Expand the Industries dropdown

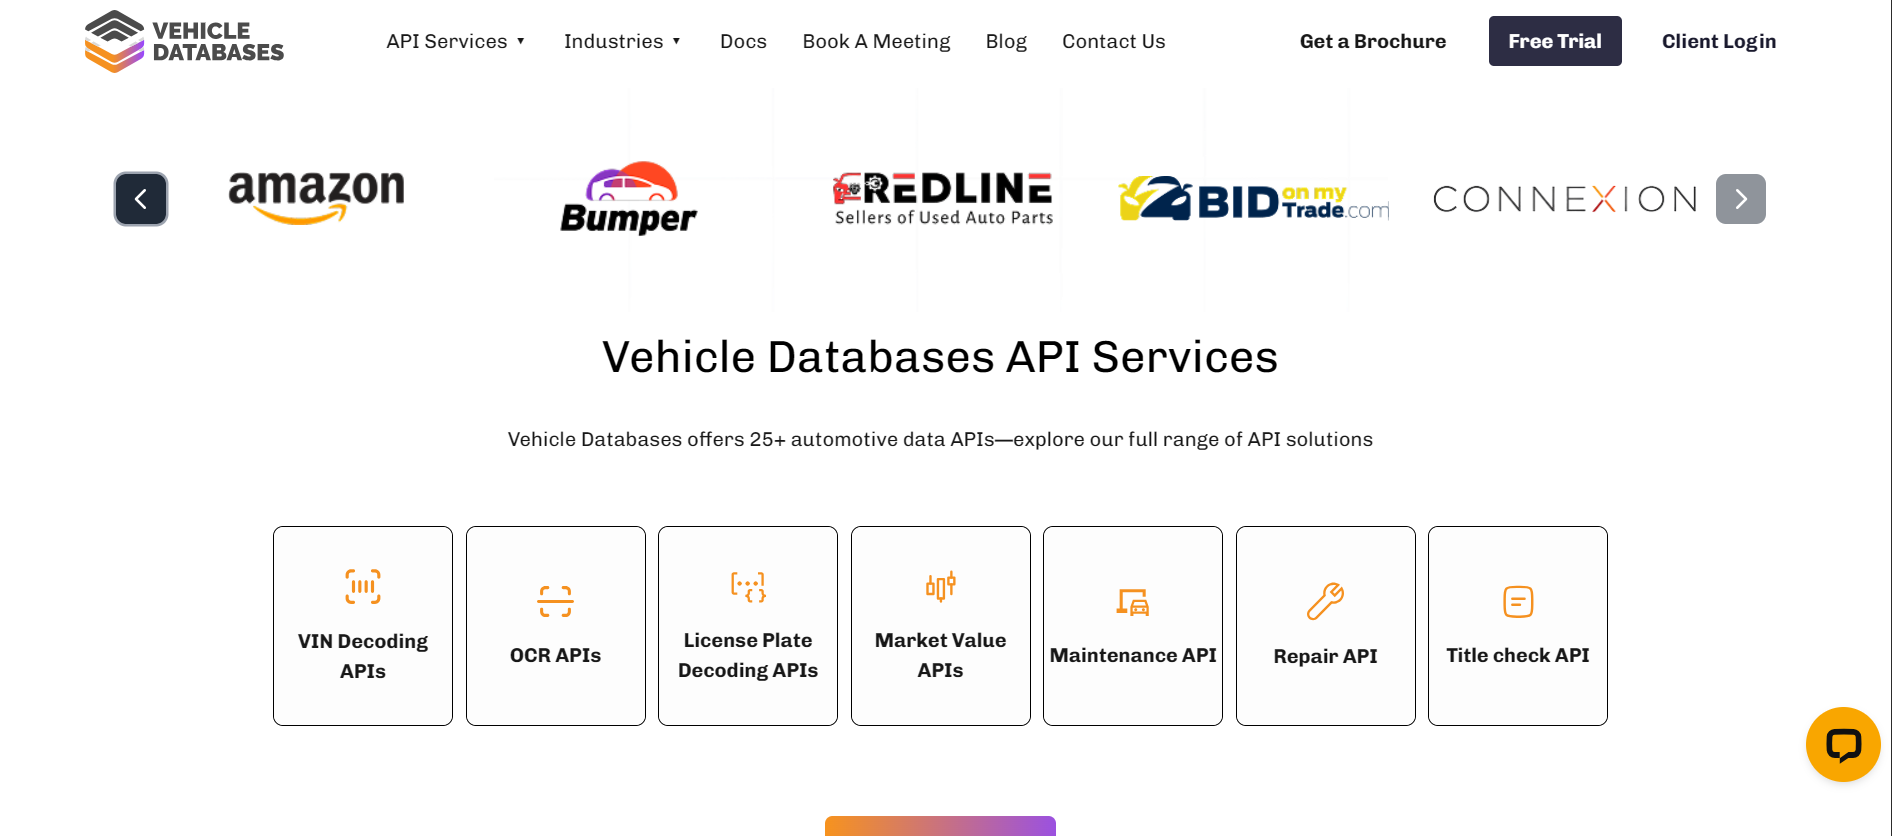[622, 41]
